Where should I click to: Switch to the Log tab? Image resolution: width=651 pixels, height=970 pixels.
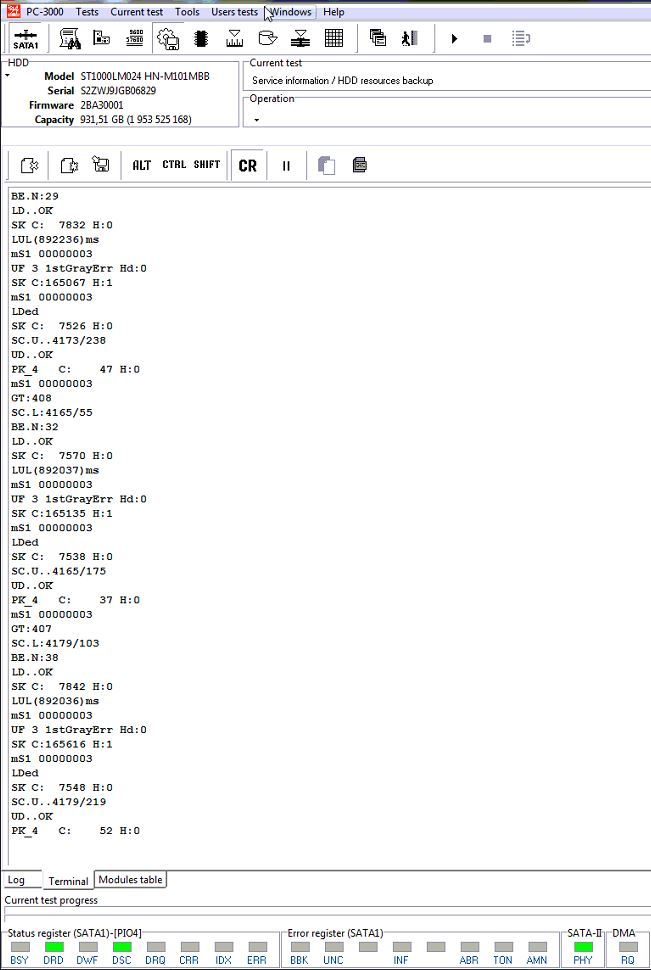(x=17, y=880)
